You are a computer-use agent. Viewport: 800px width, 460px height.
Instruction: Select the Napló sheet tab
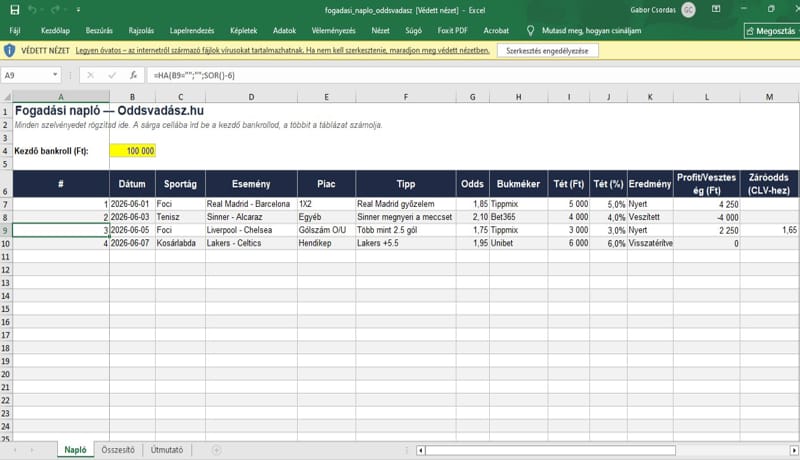76,450
